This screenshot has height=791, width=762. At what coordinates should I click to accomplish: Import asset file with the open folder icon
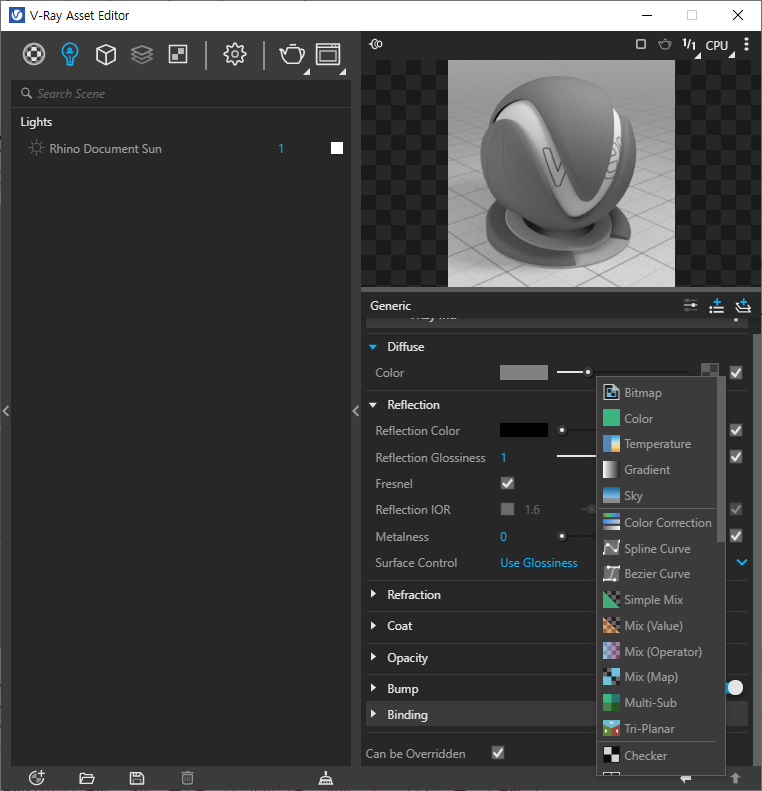pyautogui.click(x=87, y=778)
